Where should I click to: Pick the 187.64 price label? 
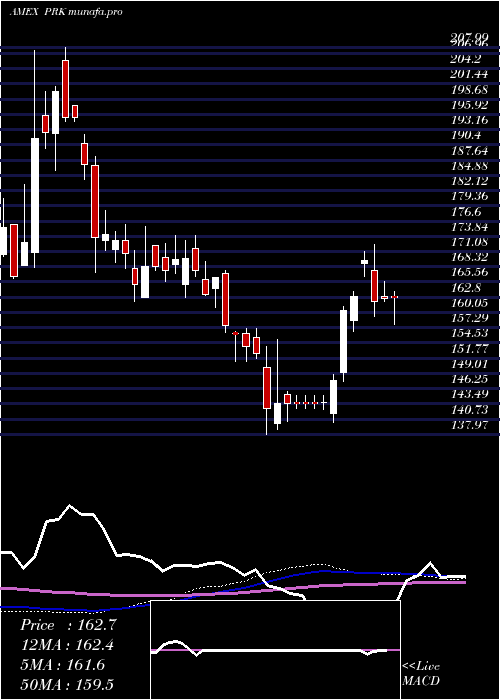click(x=468, y=150)
